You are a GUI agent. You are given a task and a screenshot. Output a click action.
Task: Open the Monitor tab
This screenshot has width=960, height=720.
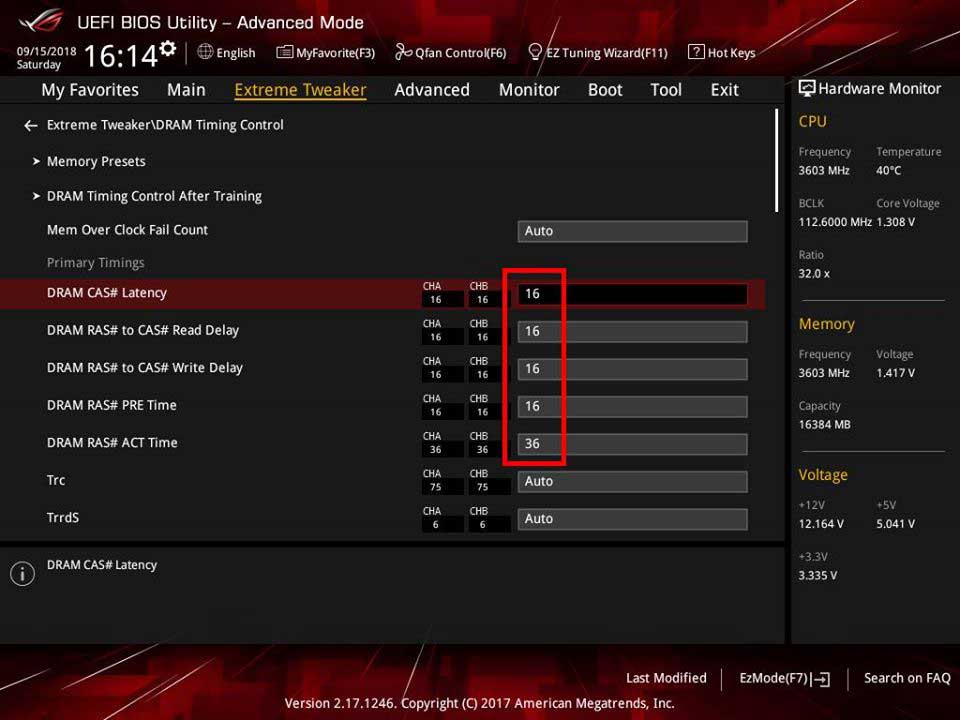tap(529, 90)
